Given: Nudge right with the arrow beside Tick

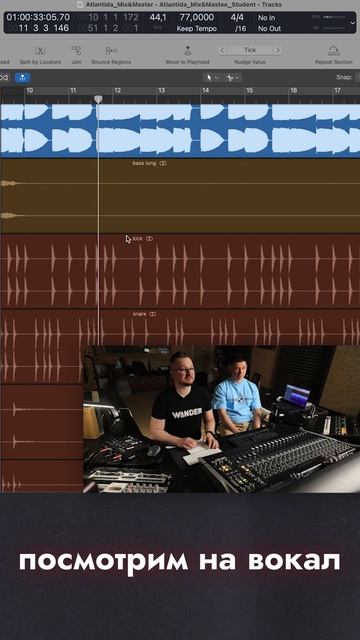Looking at the screenshot, I should pos(278,50).
